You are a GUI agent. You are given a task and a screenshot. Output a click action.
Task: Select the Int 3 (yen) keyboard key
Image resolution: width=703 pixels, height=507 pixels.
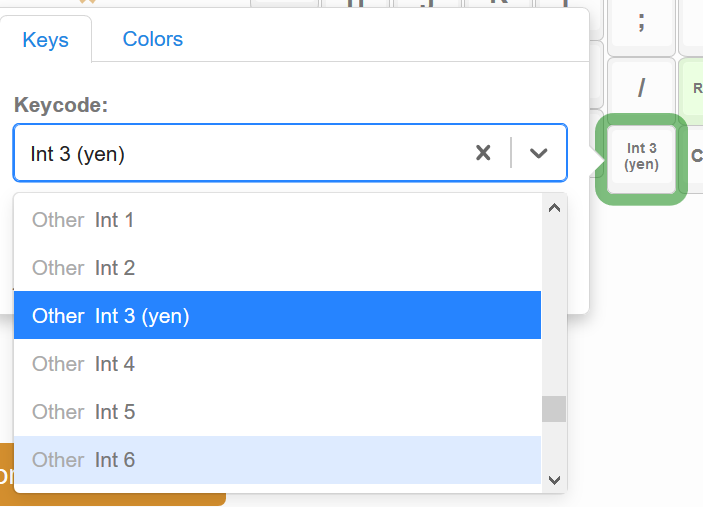641,159
